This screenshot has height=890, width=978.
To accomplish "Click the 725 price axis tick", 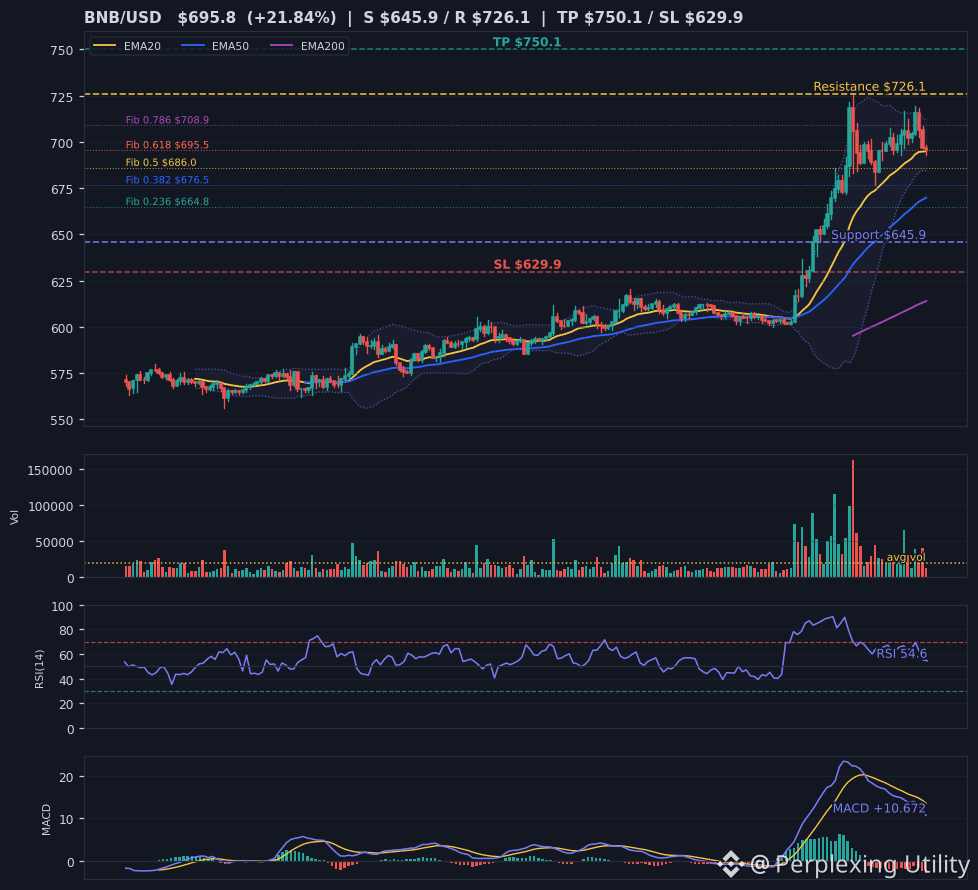I will pos(61,97).
